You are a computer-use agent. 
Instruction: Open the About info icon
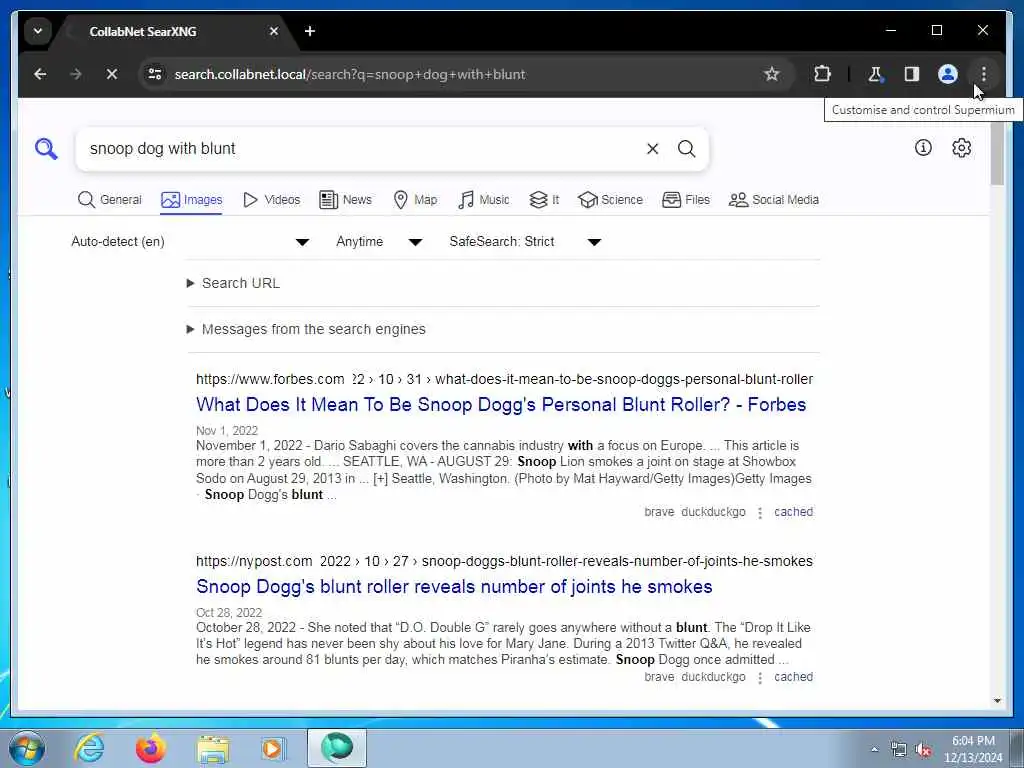coord(923,148)
